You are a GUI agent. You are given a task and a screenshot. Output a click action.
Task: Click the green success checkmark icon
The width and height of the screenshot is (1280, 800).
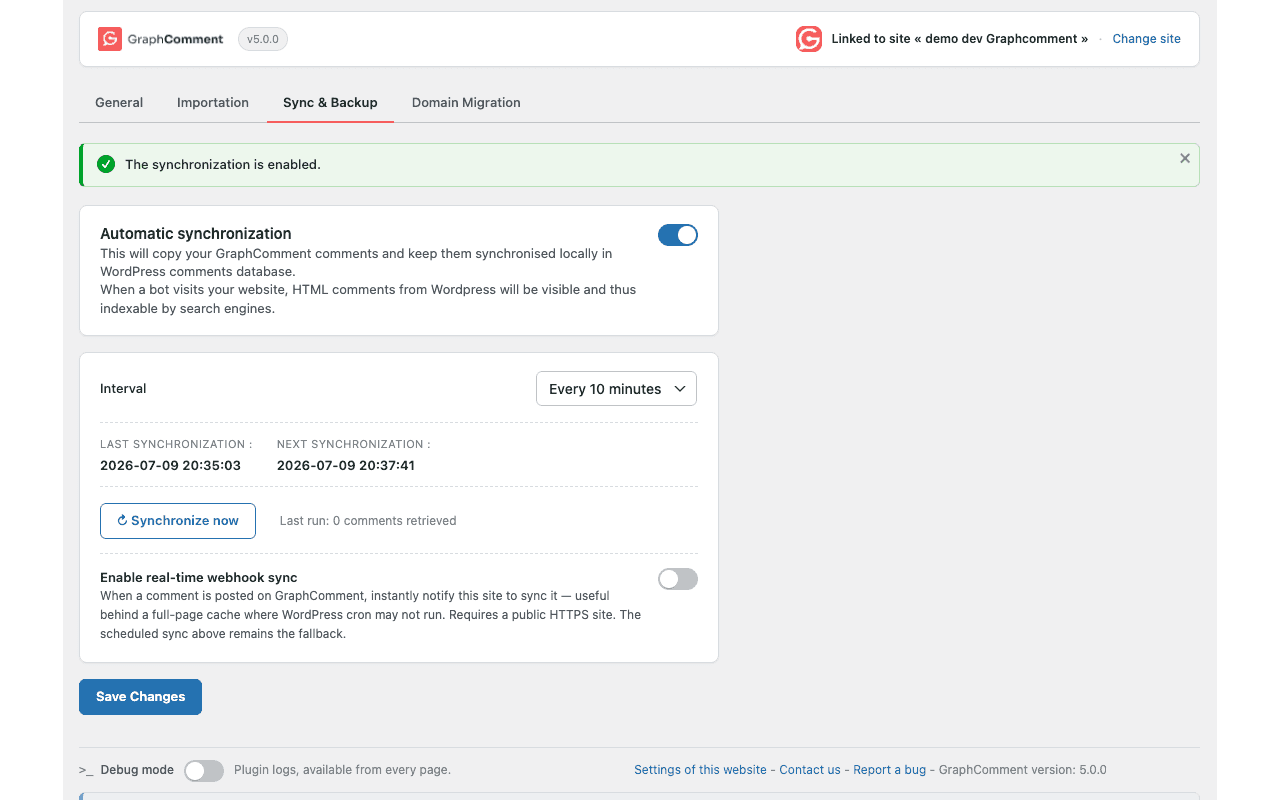(106, 164)
